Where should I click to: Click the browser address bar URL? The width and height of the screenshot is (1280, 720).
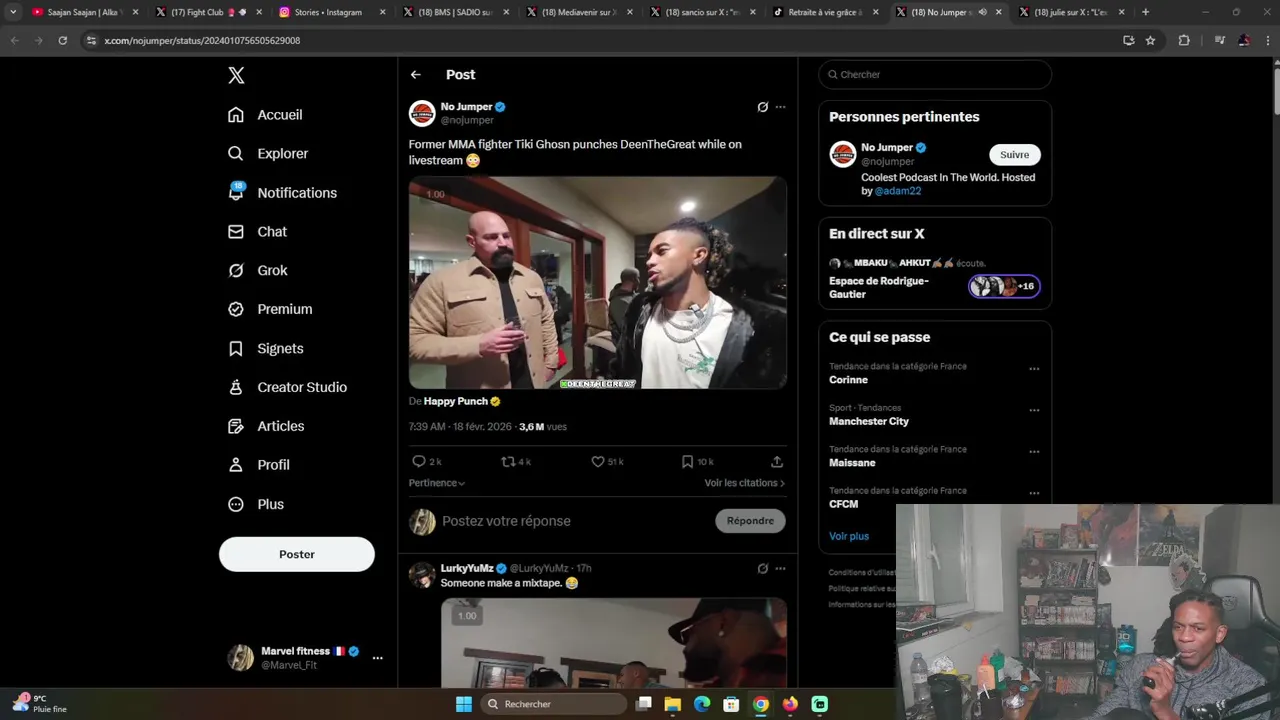202,40
